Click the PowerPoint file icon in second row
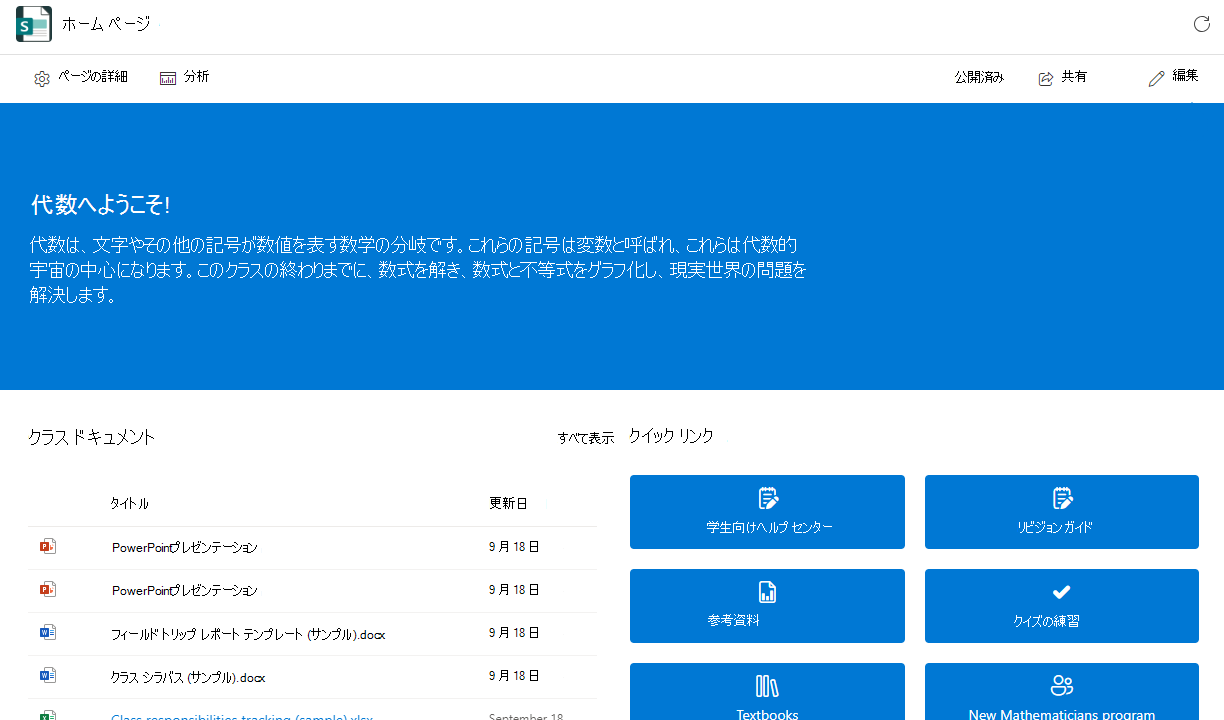 coord(47,589)
